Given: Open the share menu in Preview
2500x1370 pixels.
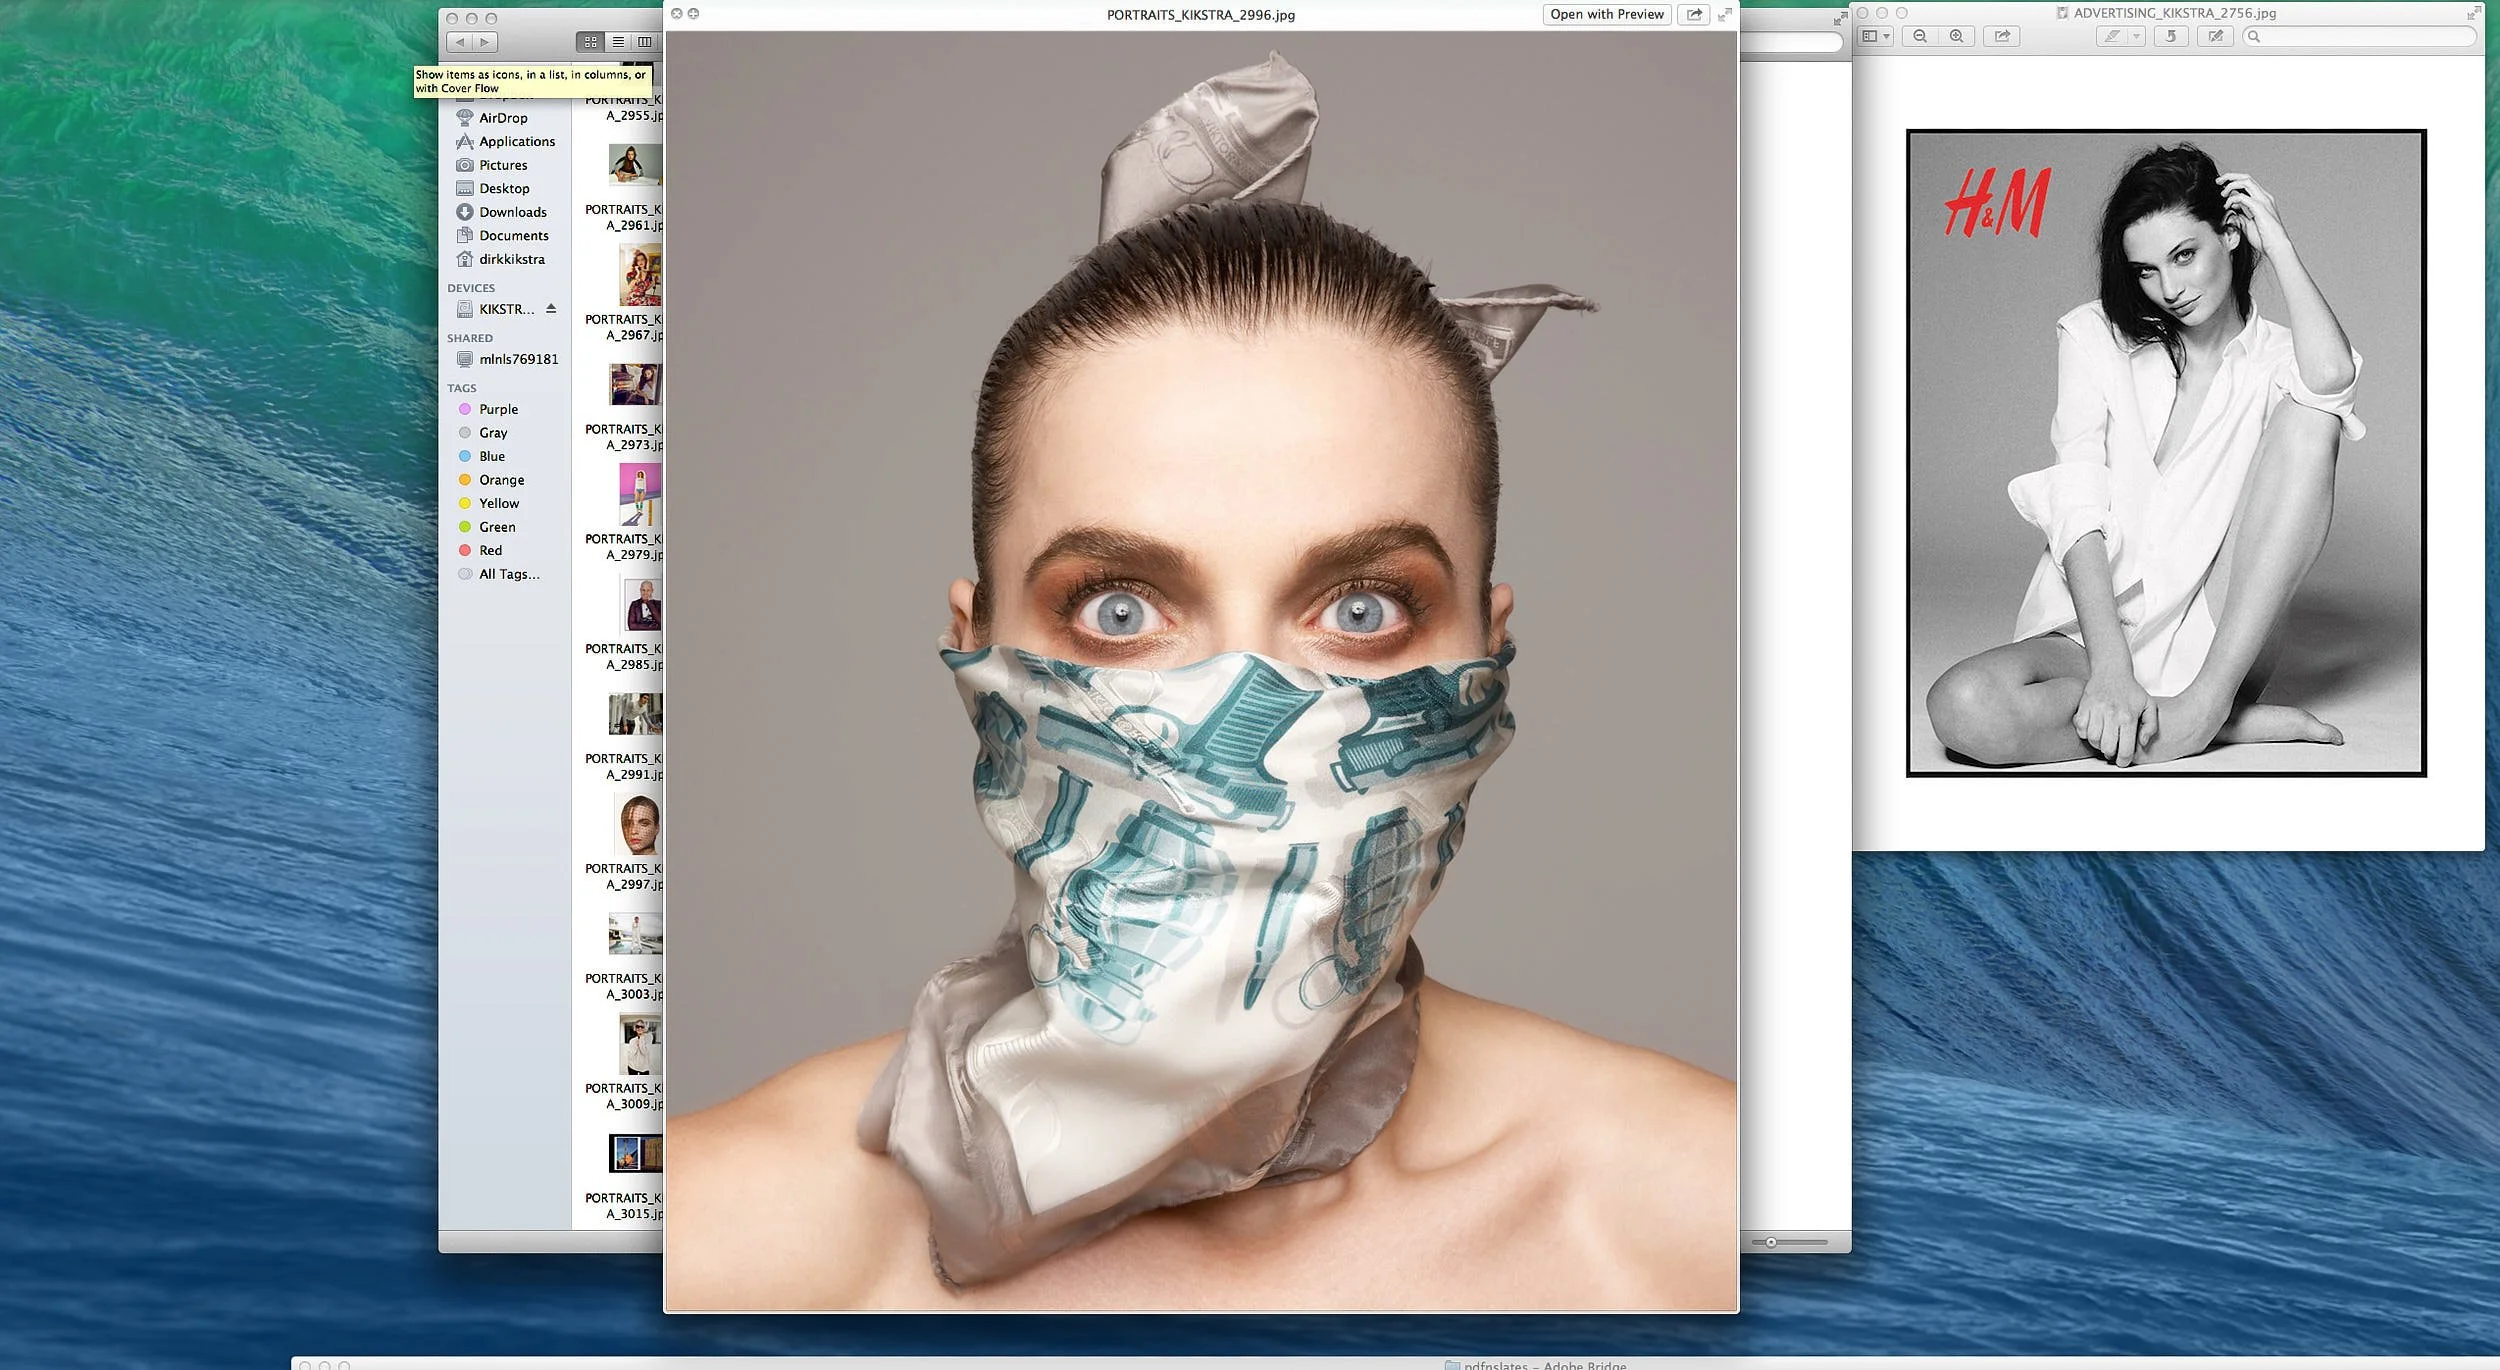Looking at the screenshot, I should coord(2003,36).
